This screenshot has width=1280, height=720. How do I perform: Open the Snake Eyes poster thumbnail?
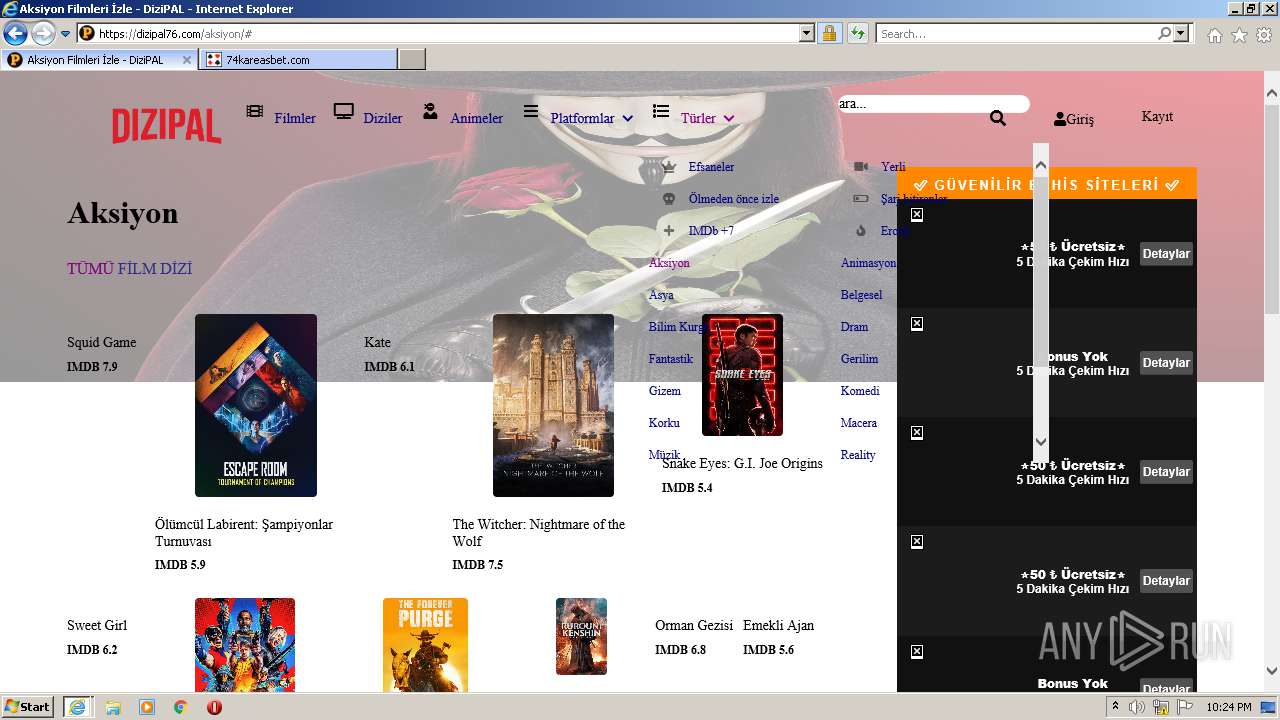point(742,375)
